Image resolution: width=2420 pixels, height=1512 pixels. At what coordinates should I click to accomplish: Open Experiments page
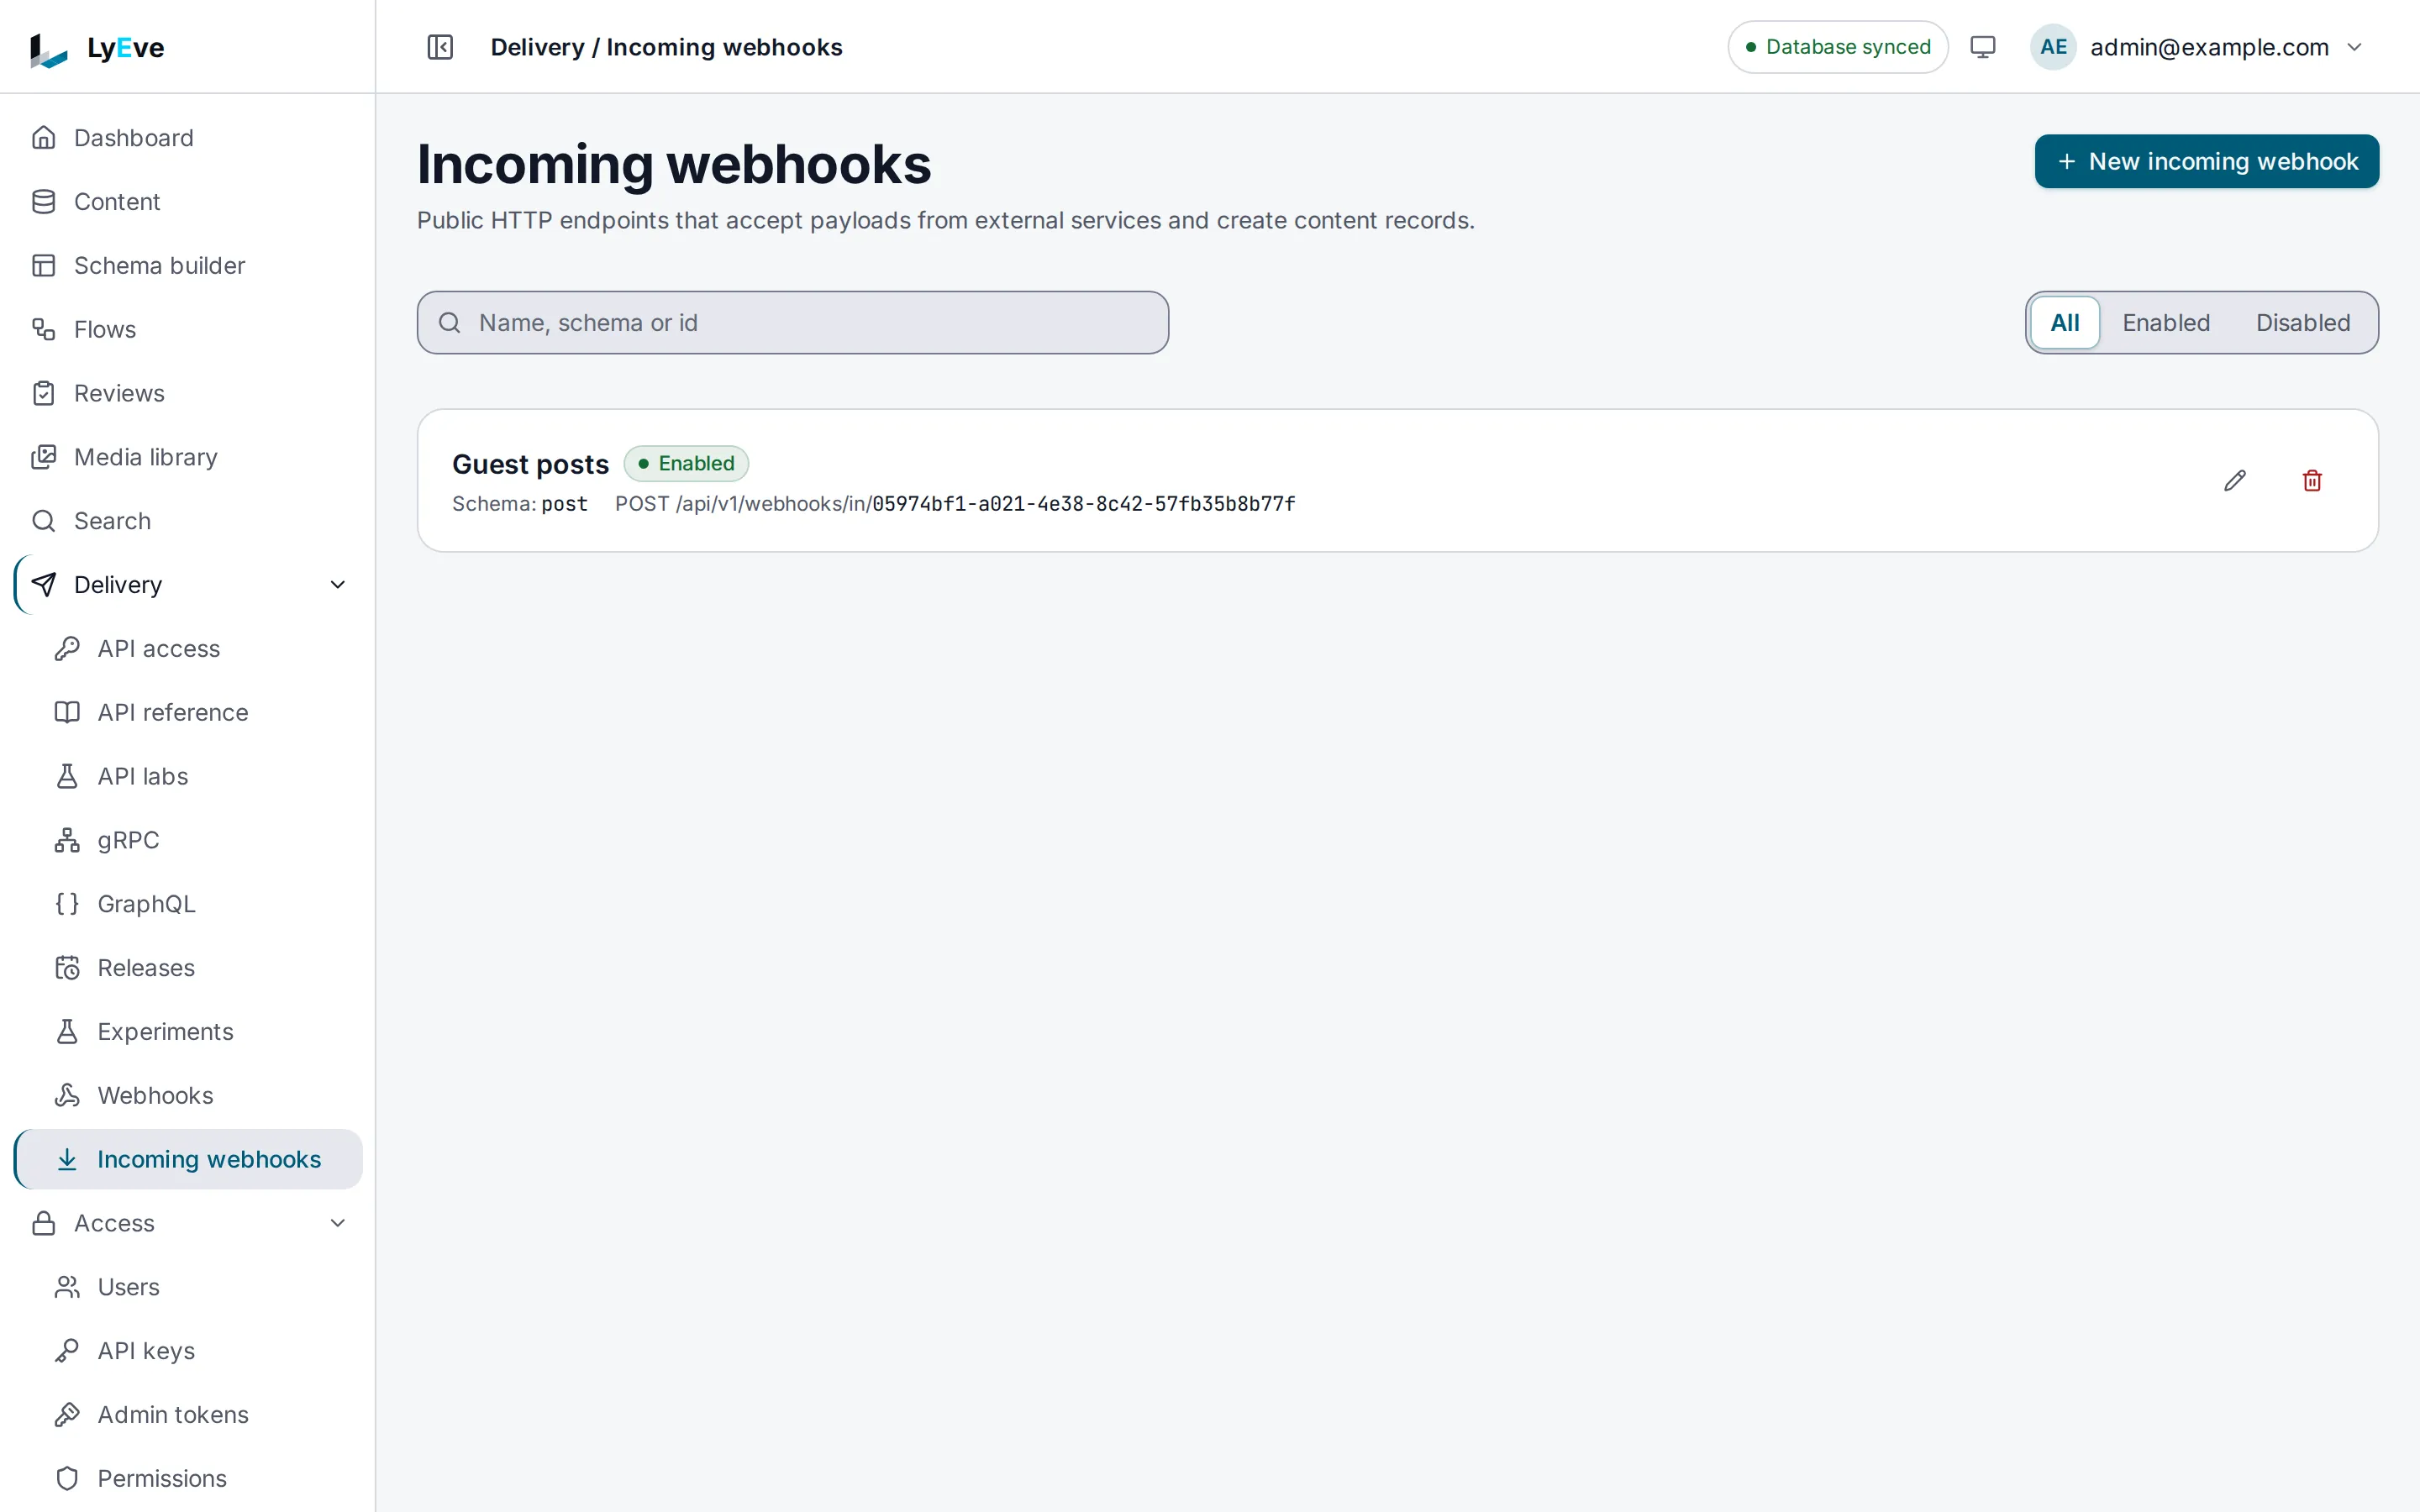(188, 1032)
